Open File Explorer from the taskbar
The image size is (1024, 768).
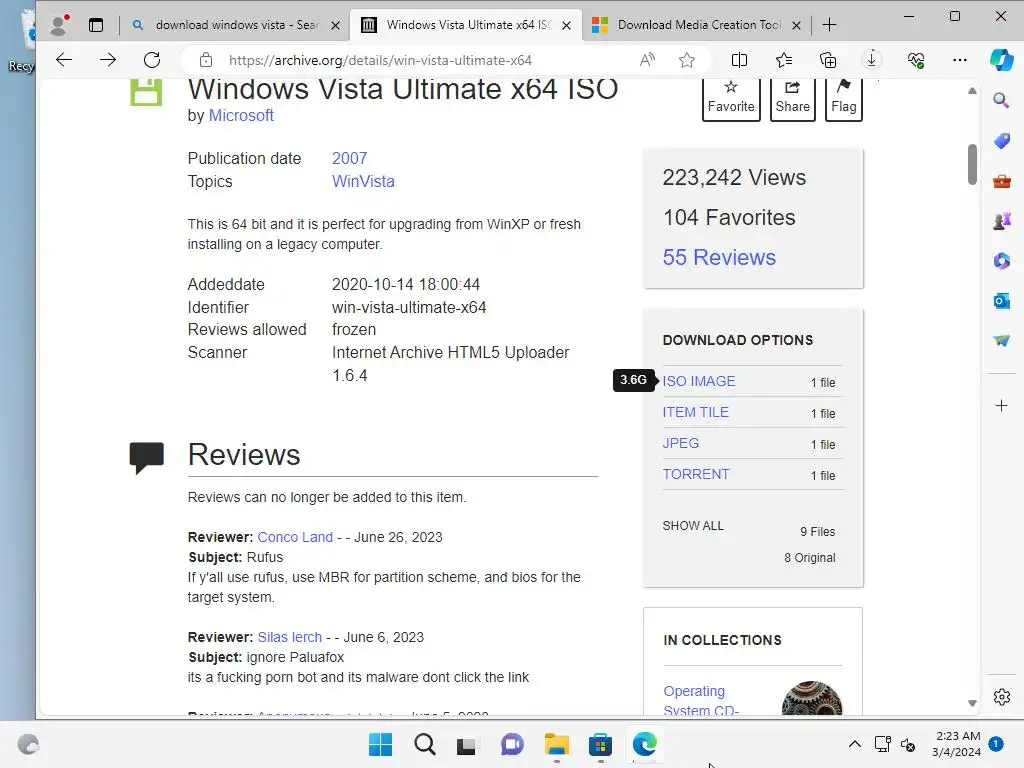pos(556,744)
